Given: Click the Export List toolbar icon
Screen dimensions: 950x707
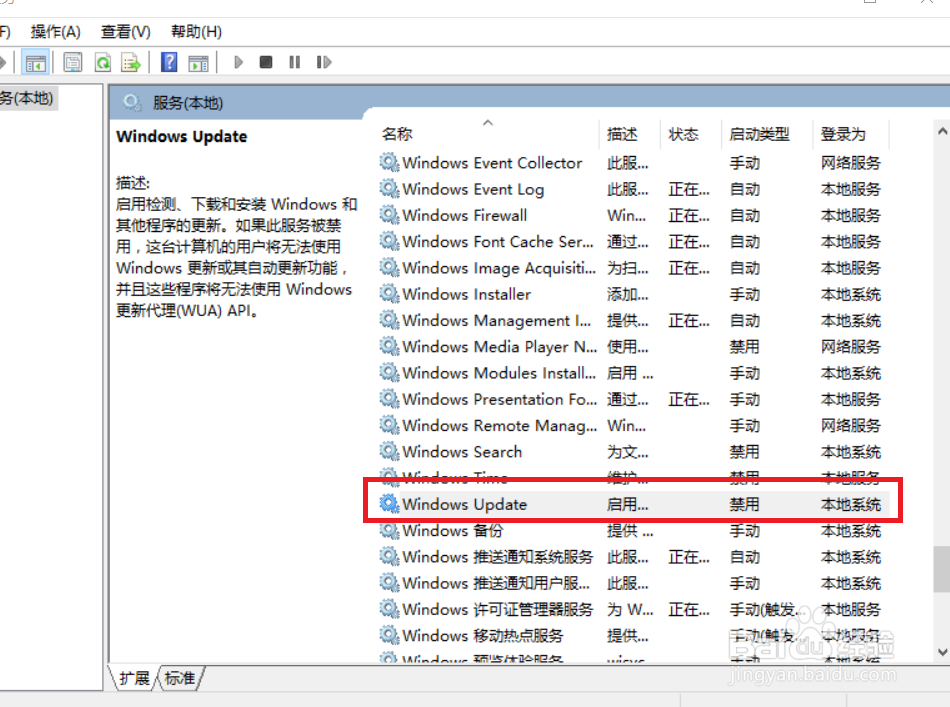Looking at the screenshot, I should 131,62.
